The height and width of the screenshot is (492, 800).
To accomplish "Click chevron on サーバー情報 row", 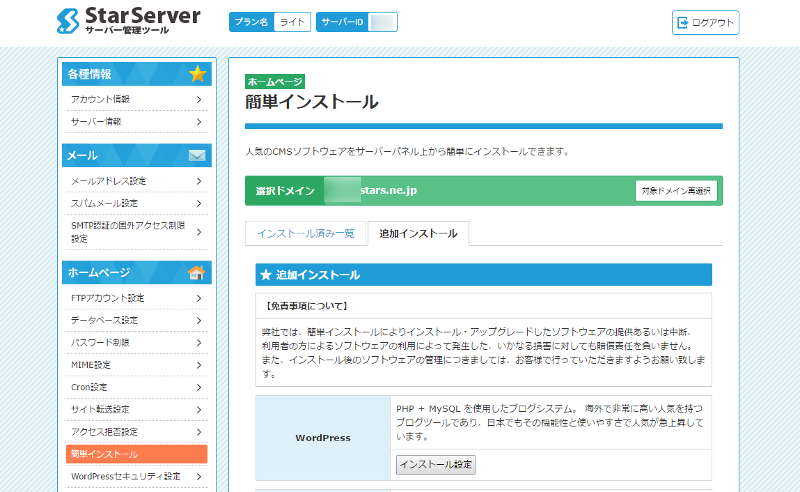I will click(x=199, y=122).
